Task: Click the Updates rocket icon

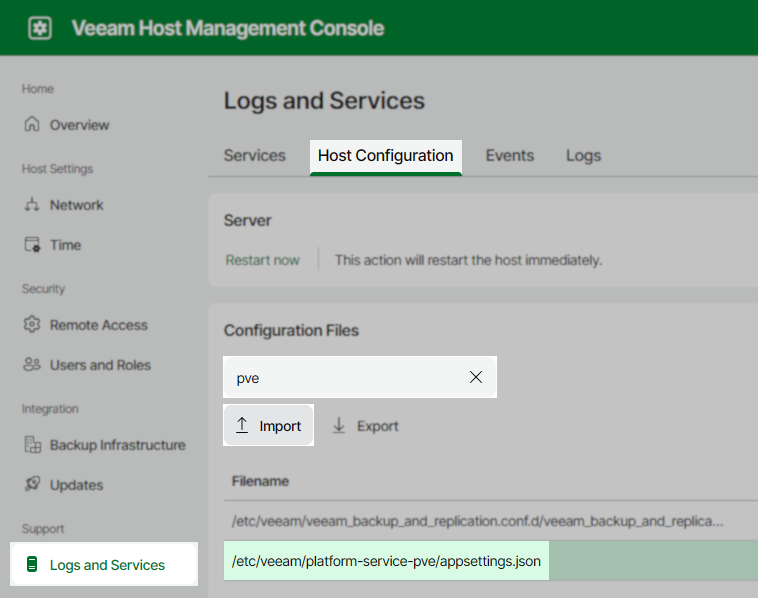Action: click(32, 484)
